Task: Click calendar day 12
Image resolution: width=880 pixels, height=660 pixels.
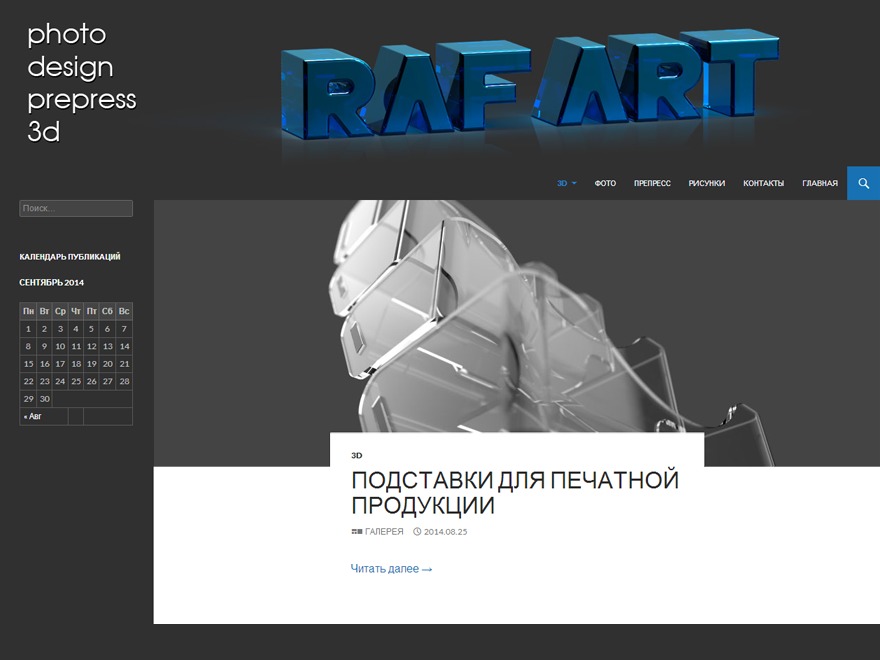Action: 91,346
